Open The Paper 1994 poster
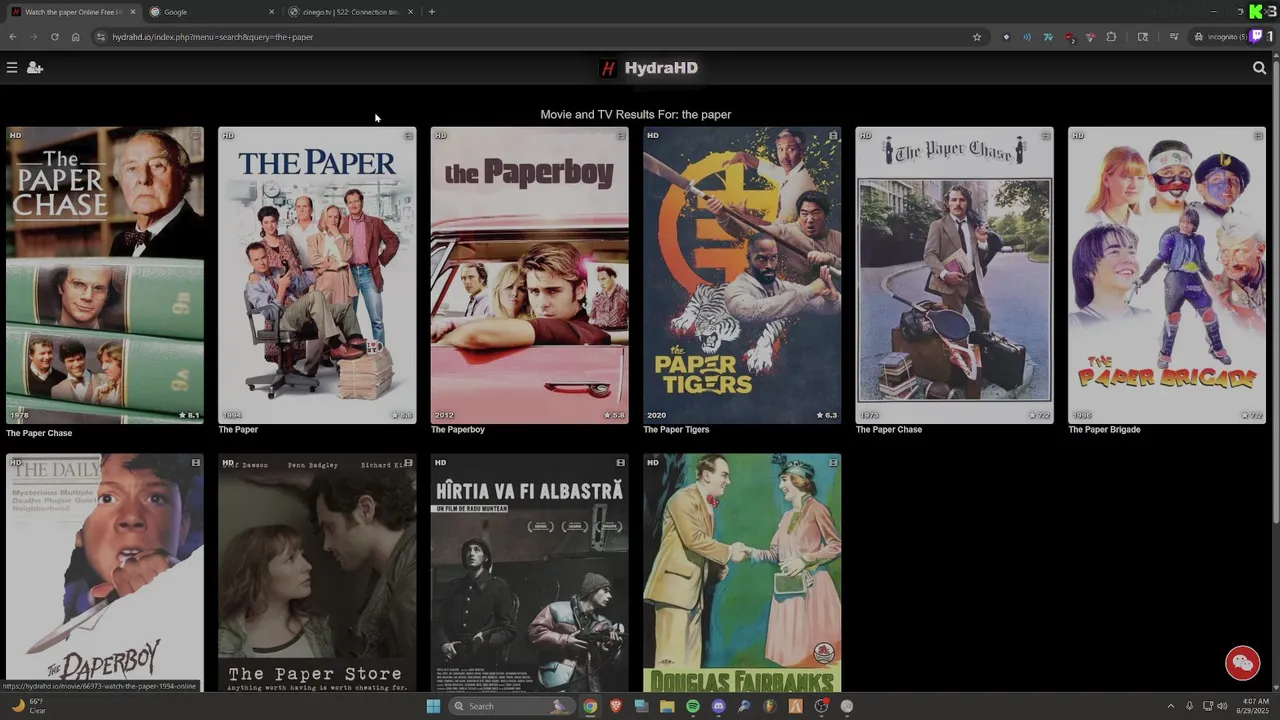Viewport: 1280px width, 720px height. (x=317, y=275)
